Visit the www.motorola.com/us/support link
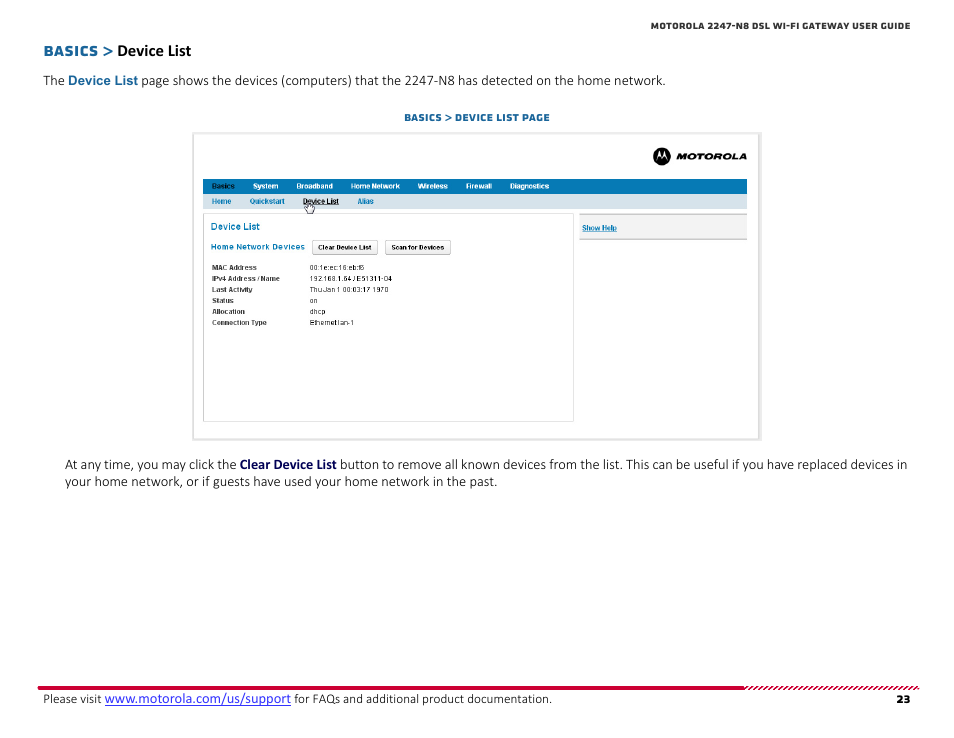Image resolution: width=954 pixels, height=738 pixels. coord(198,699)
